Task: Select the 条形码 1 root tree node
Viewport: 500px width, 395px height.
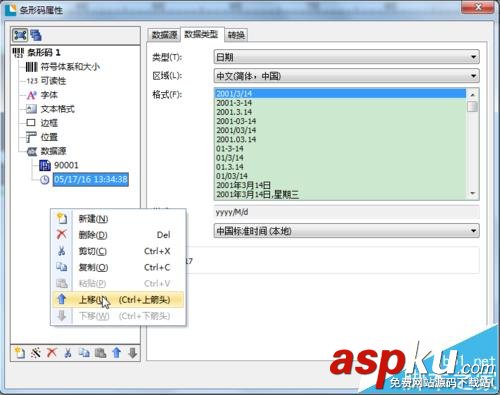Action: 44,52
